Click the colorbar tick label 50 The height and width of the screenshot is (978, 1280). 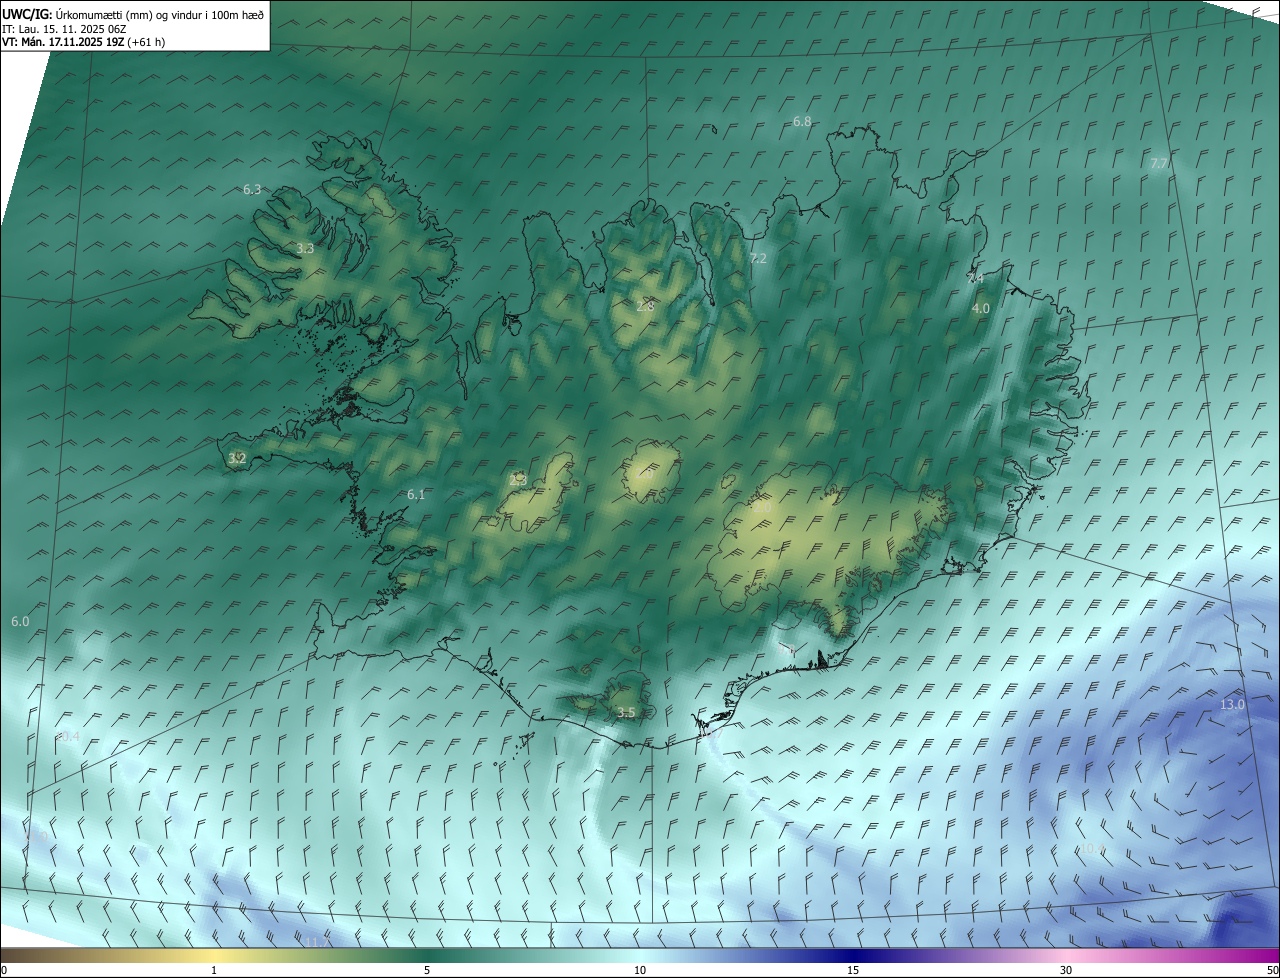point(1271,970)
